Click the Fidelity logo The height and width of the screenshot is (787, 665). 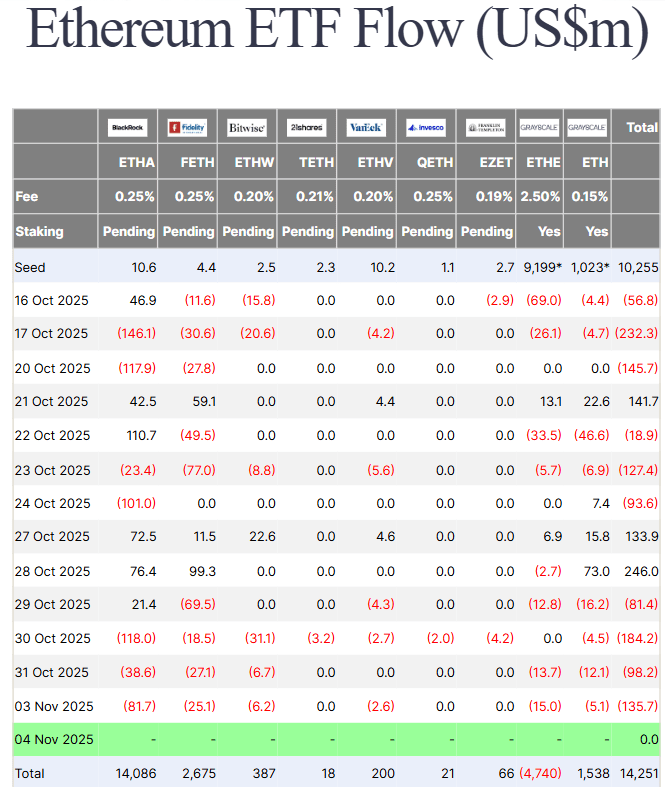tap(187, 128)
